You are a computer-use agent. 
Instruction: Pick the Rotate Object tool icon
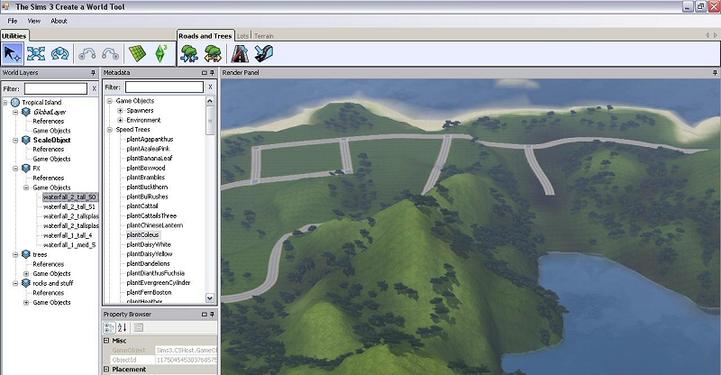coord(60,54)
